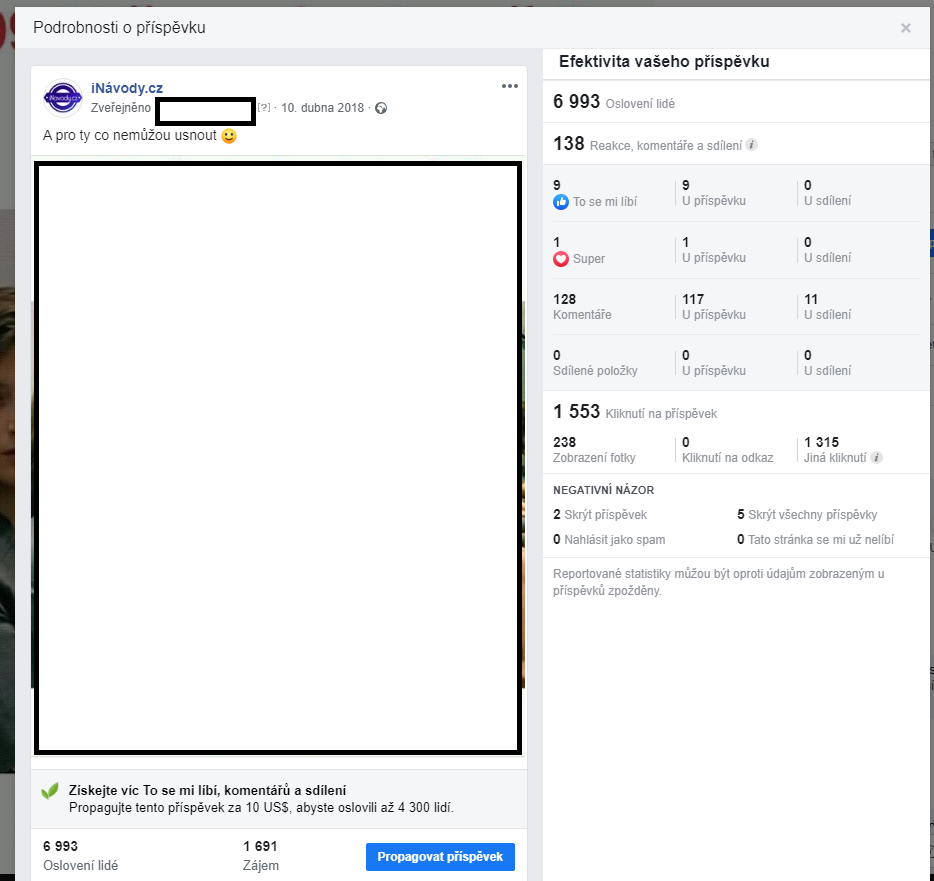Click the [?] help marker beside Zveřejněno
The image size is (934, 881).
pos(264,107)
